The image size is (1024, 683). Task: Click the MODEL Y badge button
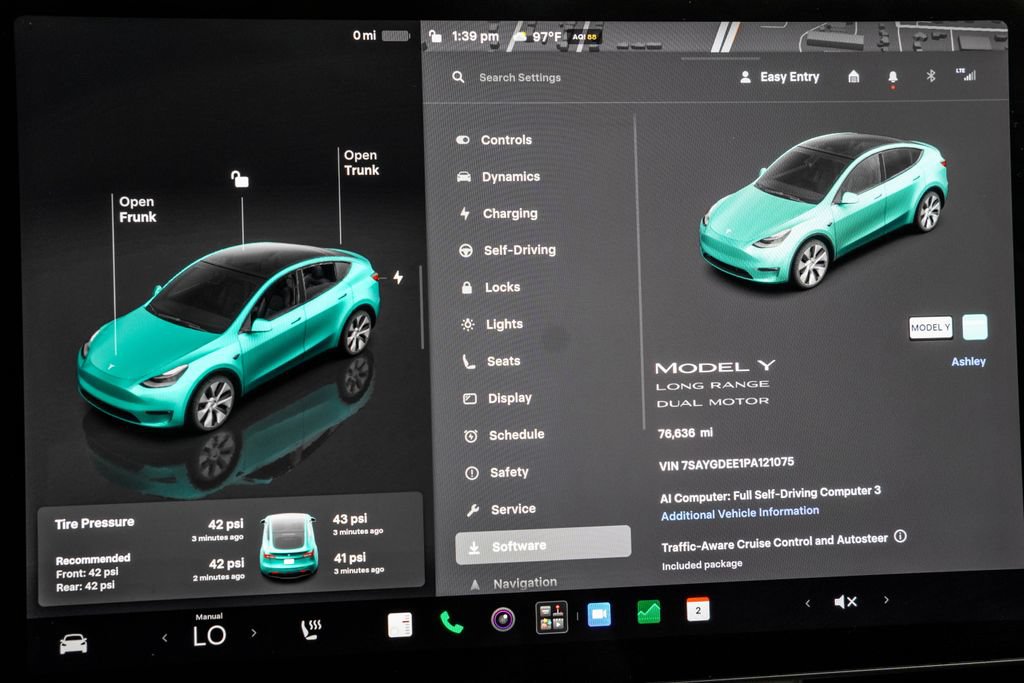[931, 327]
